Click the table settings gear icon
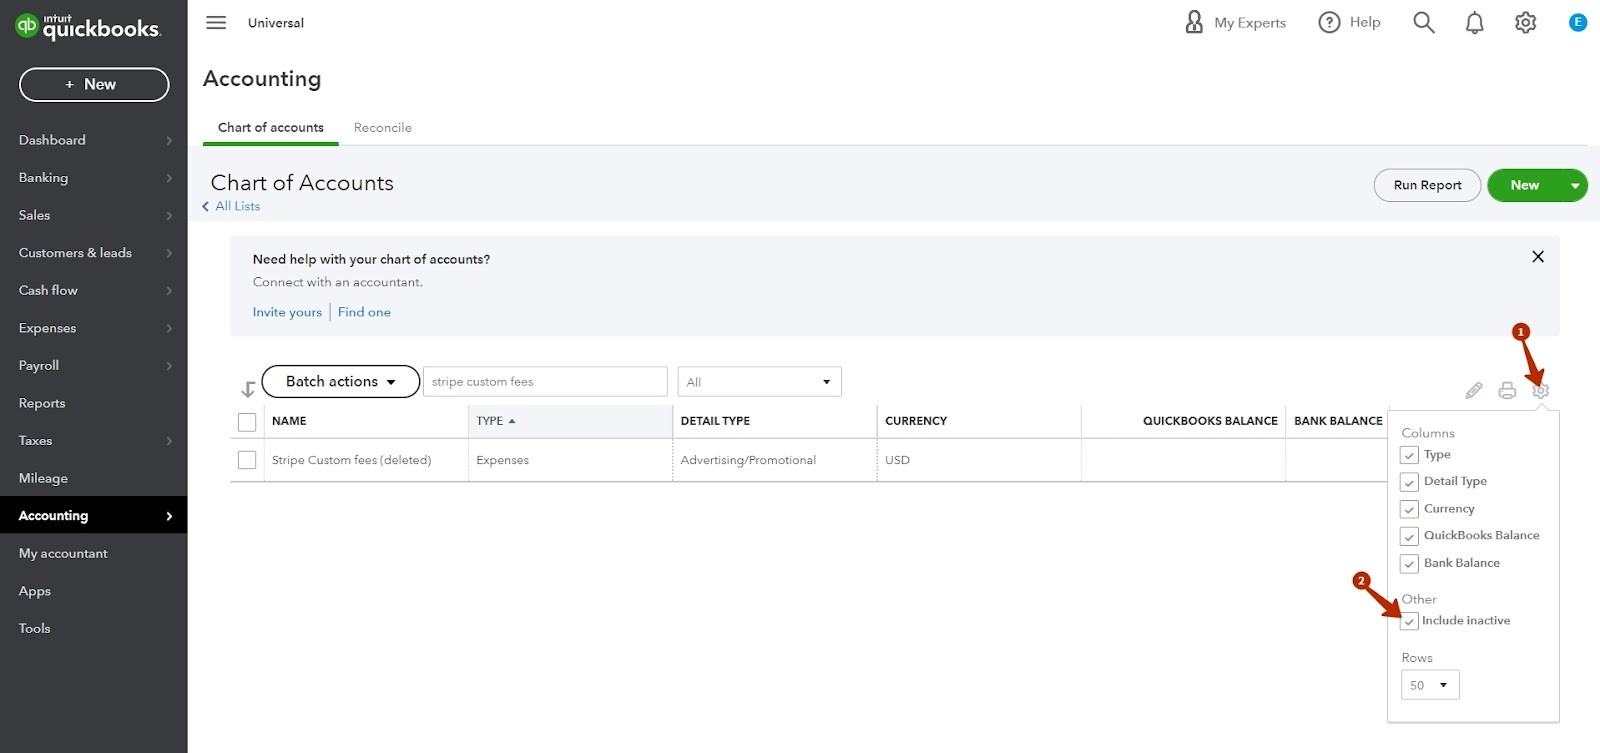1600x753 pixels. (1540, 391)
